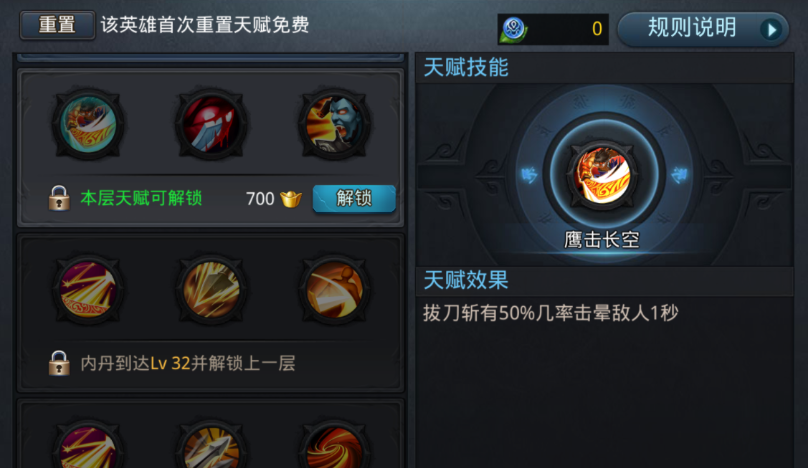
Task: Choose the golden shield burst talent icon
Action: [211, 289]
